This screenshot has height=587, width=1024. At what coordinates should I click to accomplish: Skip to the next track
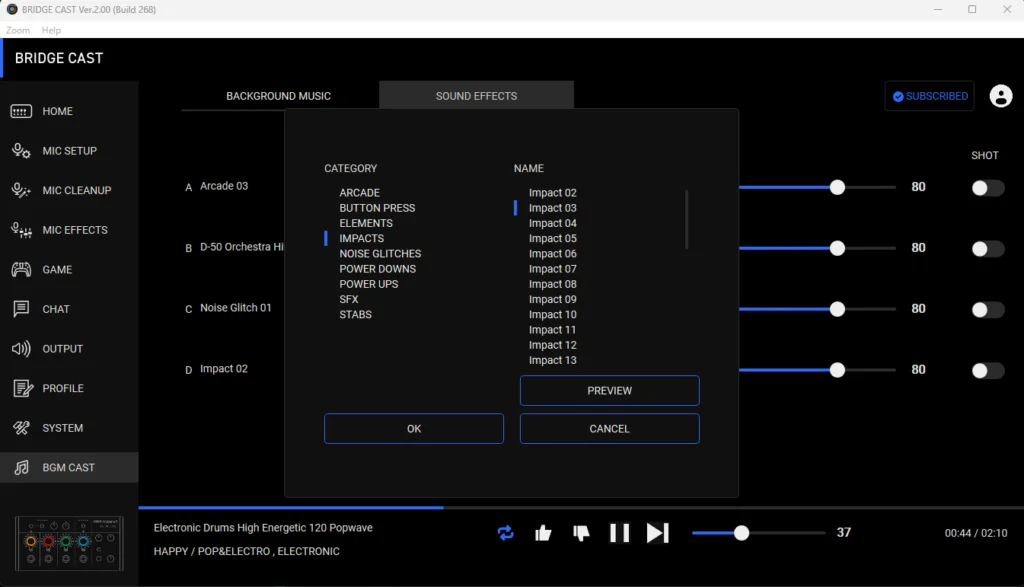657,533
